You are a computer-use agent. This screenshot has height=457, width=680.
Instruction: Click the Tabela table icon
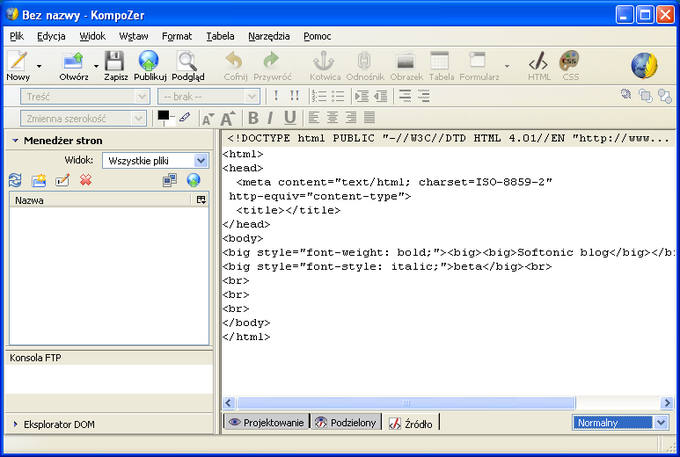[x=440, y=61]
